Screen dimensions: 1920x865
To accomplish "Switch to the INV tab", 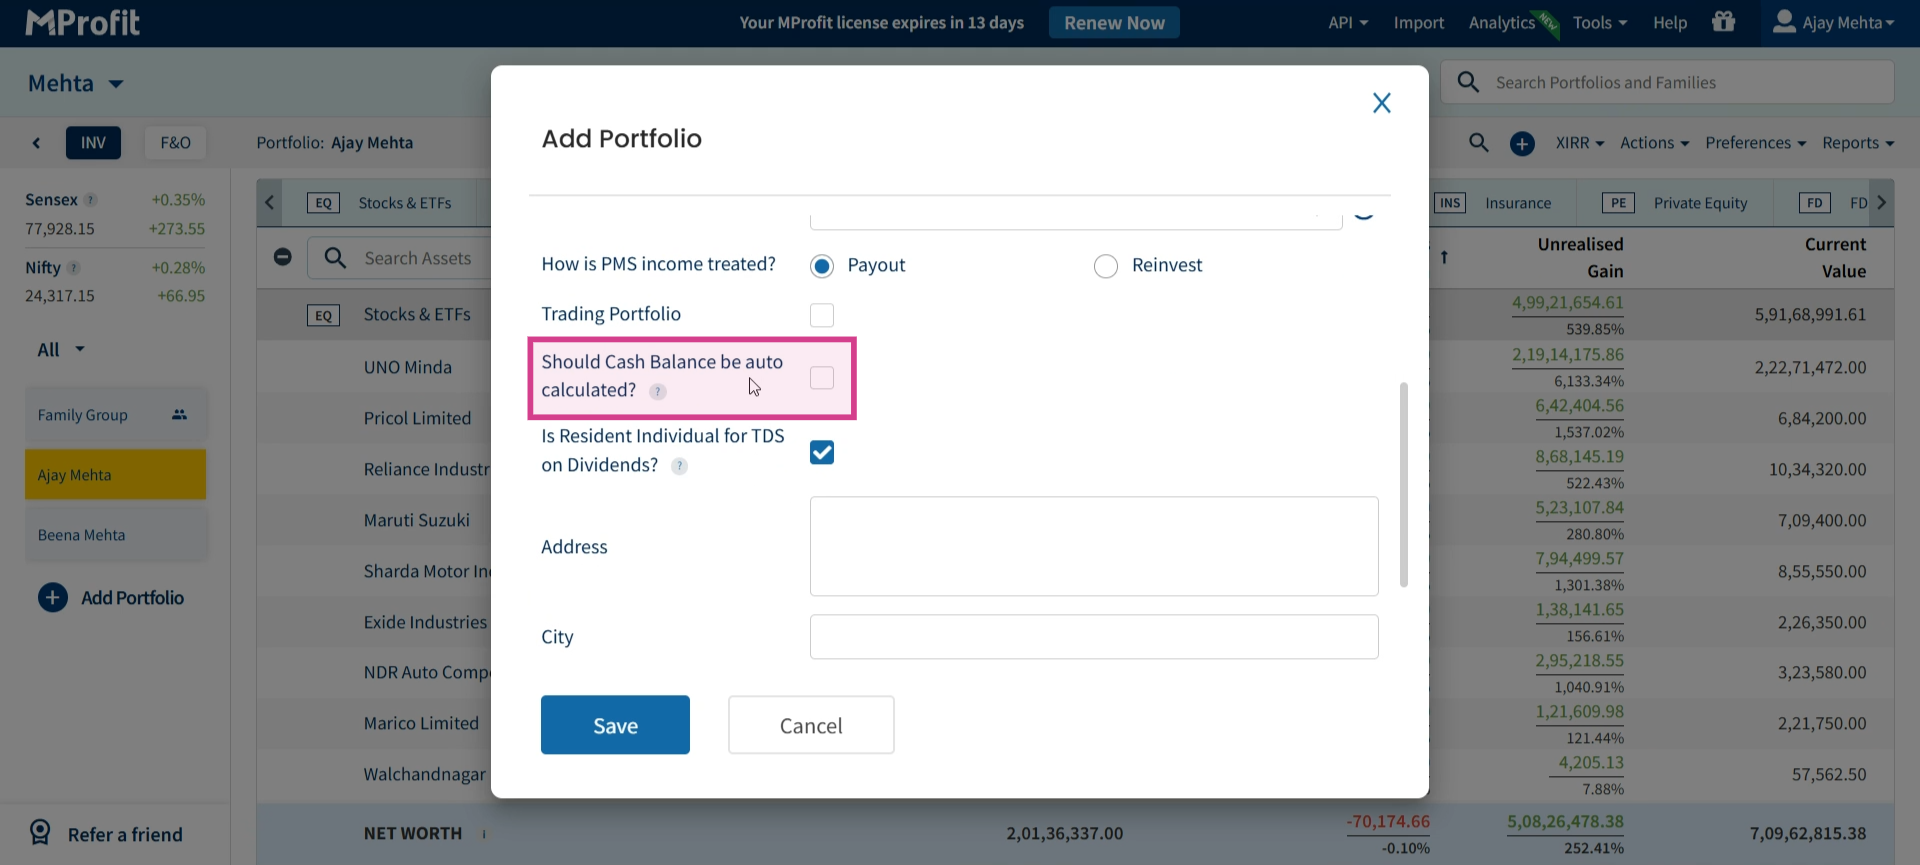I will [93, 143].
